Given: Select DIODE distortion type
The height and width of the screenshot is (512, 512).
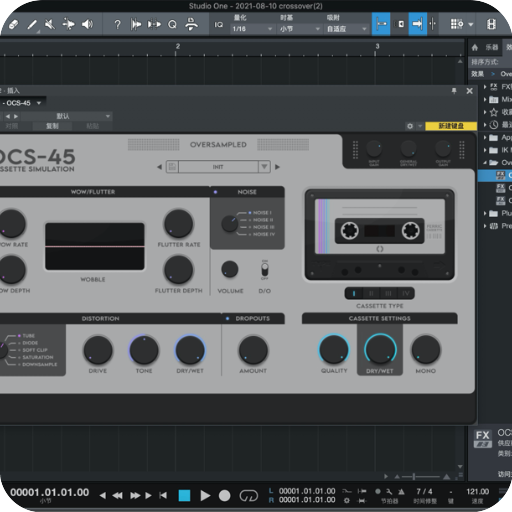Looking at the screenshot, I should (x=29, y=343).
